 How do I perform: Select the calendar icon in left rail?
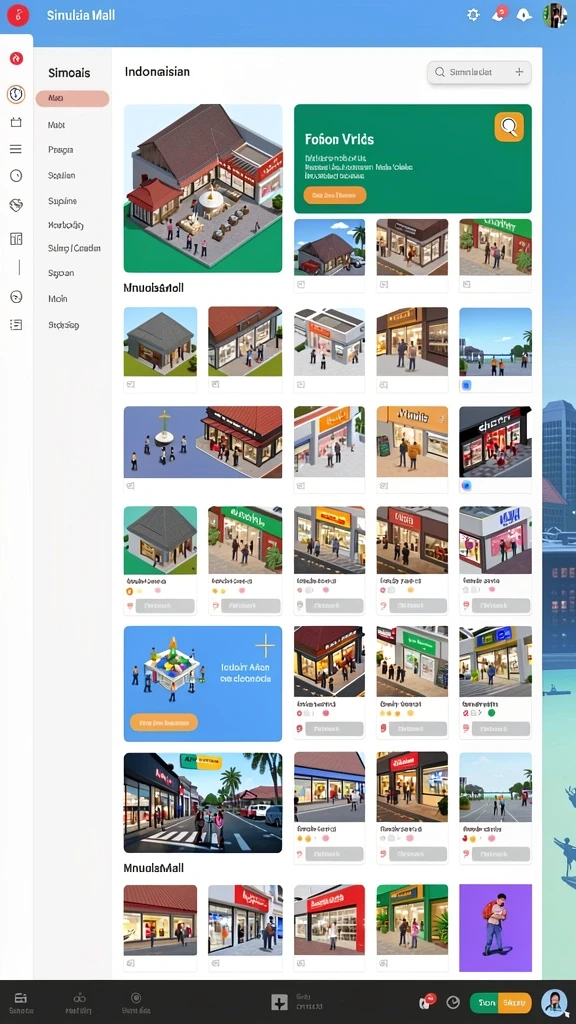(x=16, y=122)
